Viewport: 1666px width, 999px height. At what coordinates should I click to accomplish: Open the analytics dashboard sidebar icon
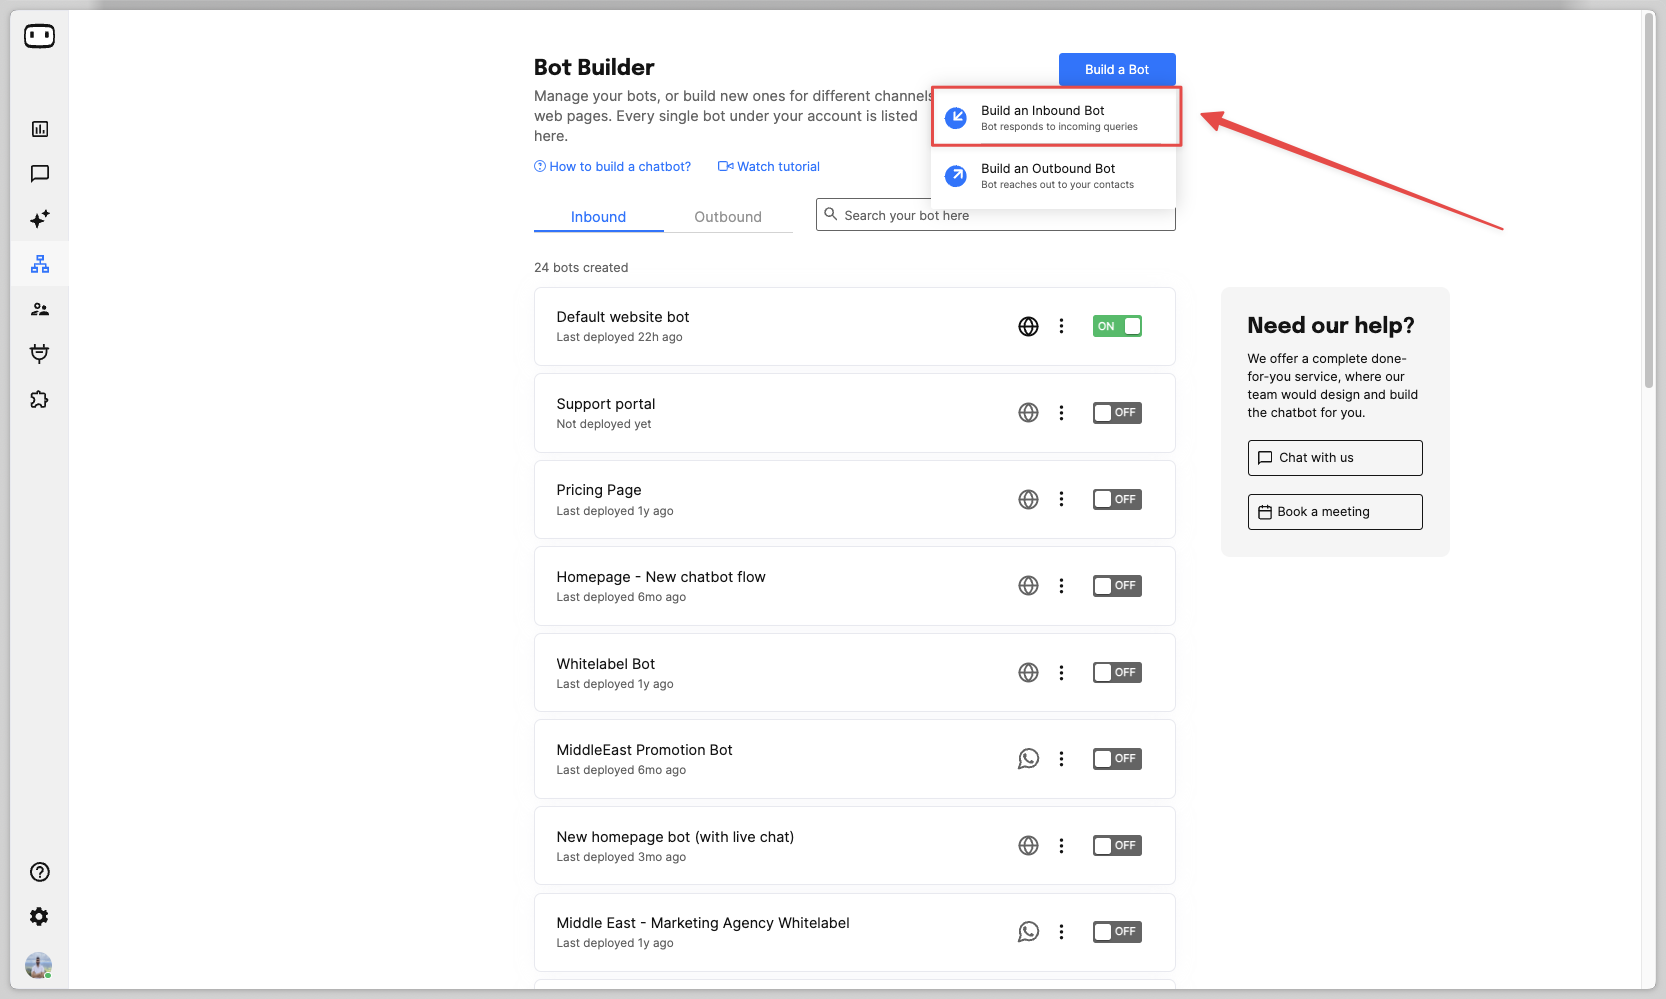(40, 129)
